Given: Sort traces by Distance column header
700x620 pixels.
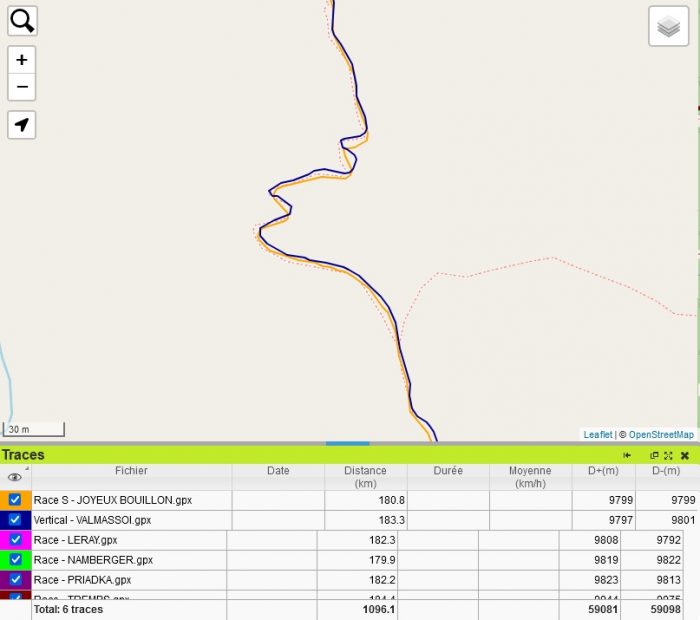Looking at the screenshot, I should click(x=365, y=477).
